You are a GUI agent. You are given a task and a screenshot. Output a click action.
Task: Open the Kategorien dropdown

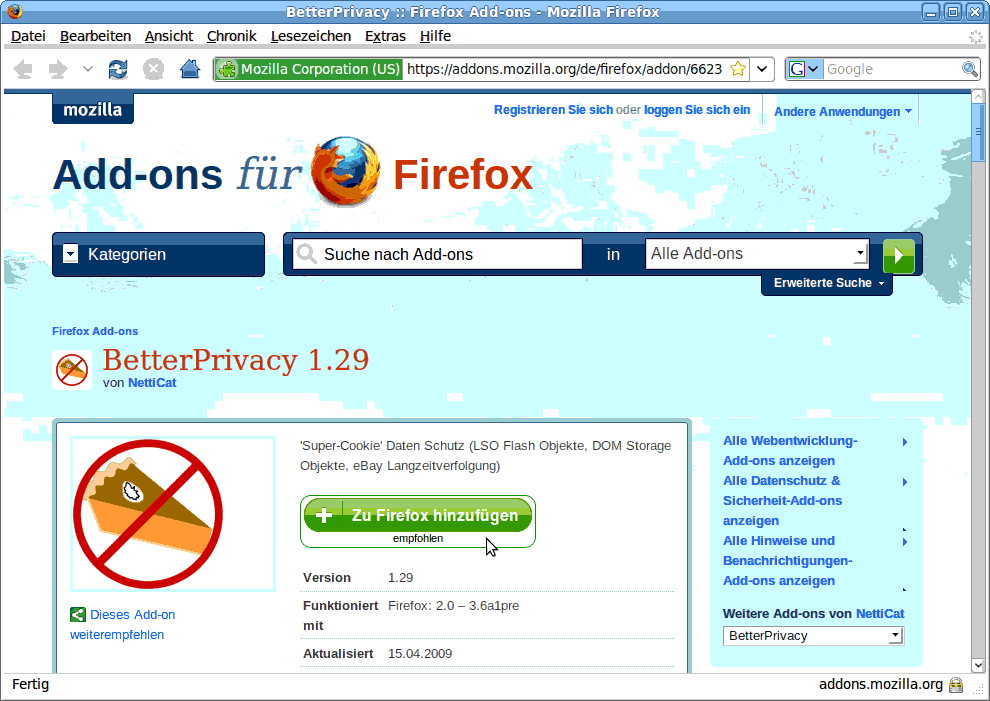[x=158, y=255]
